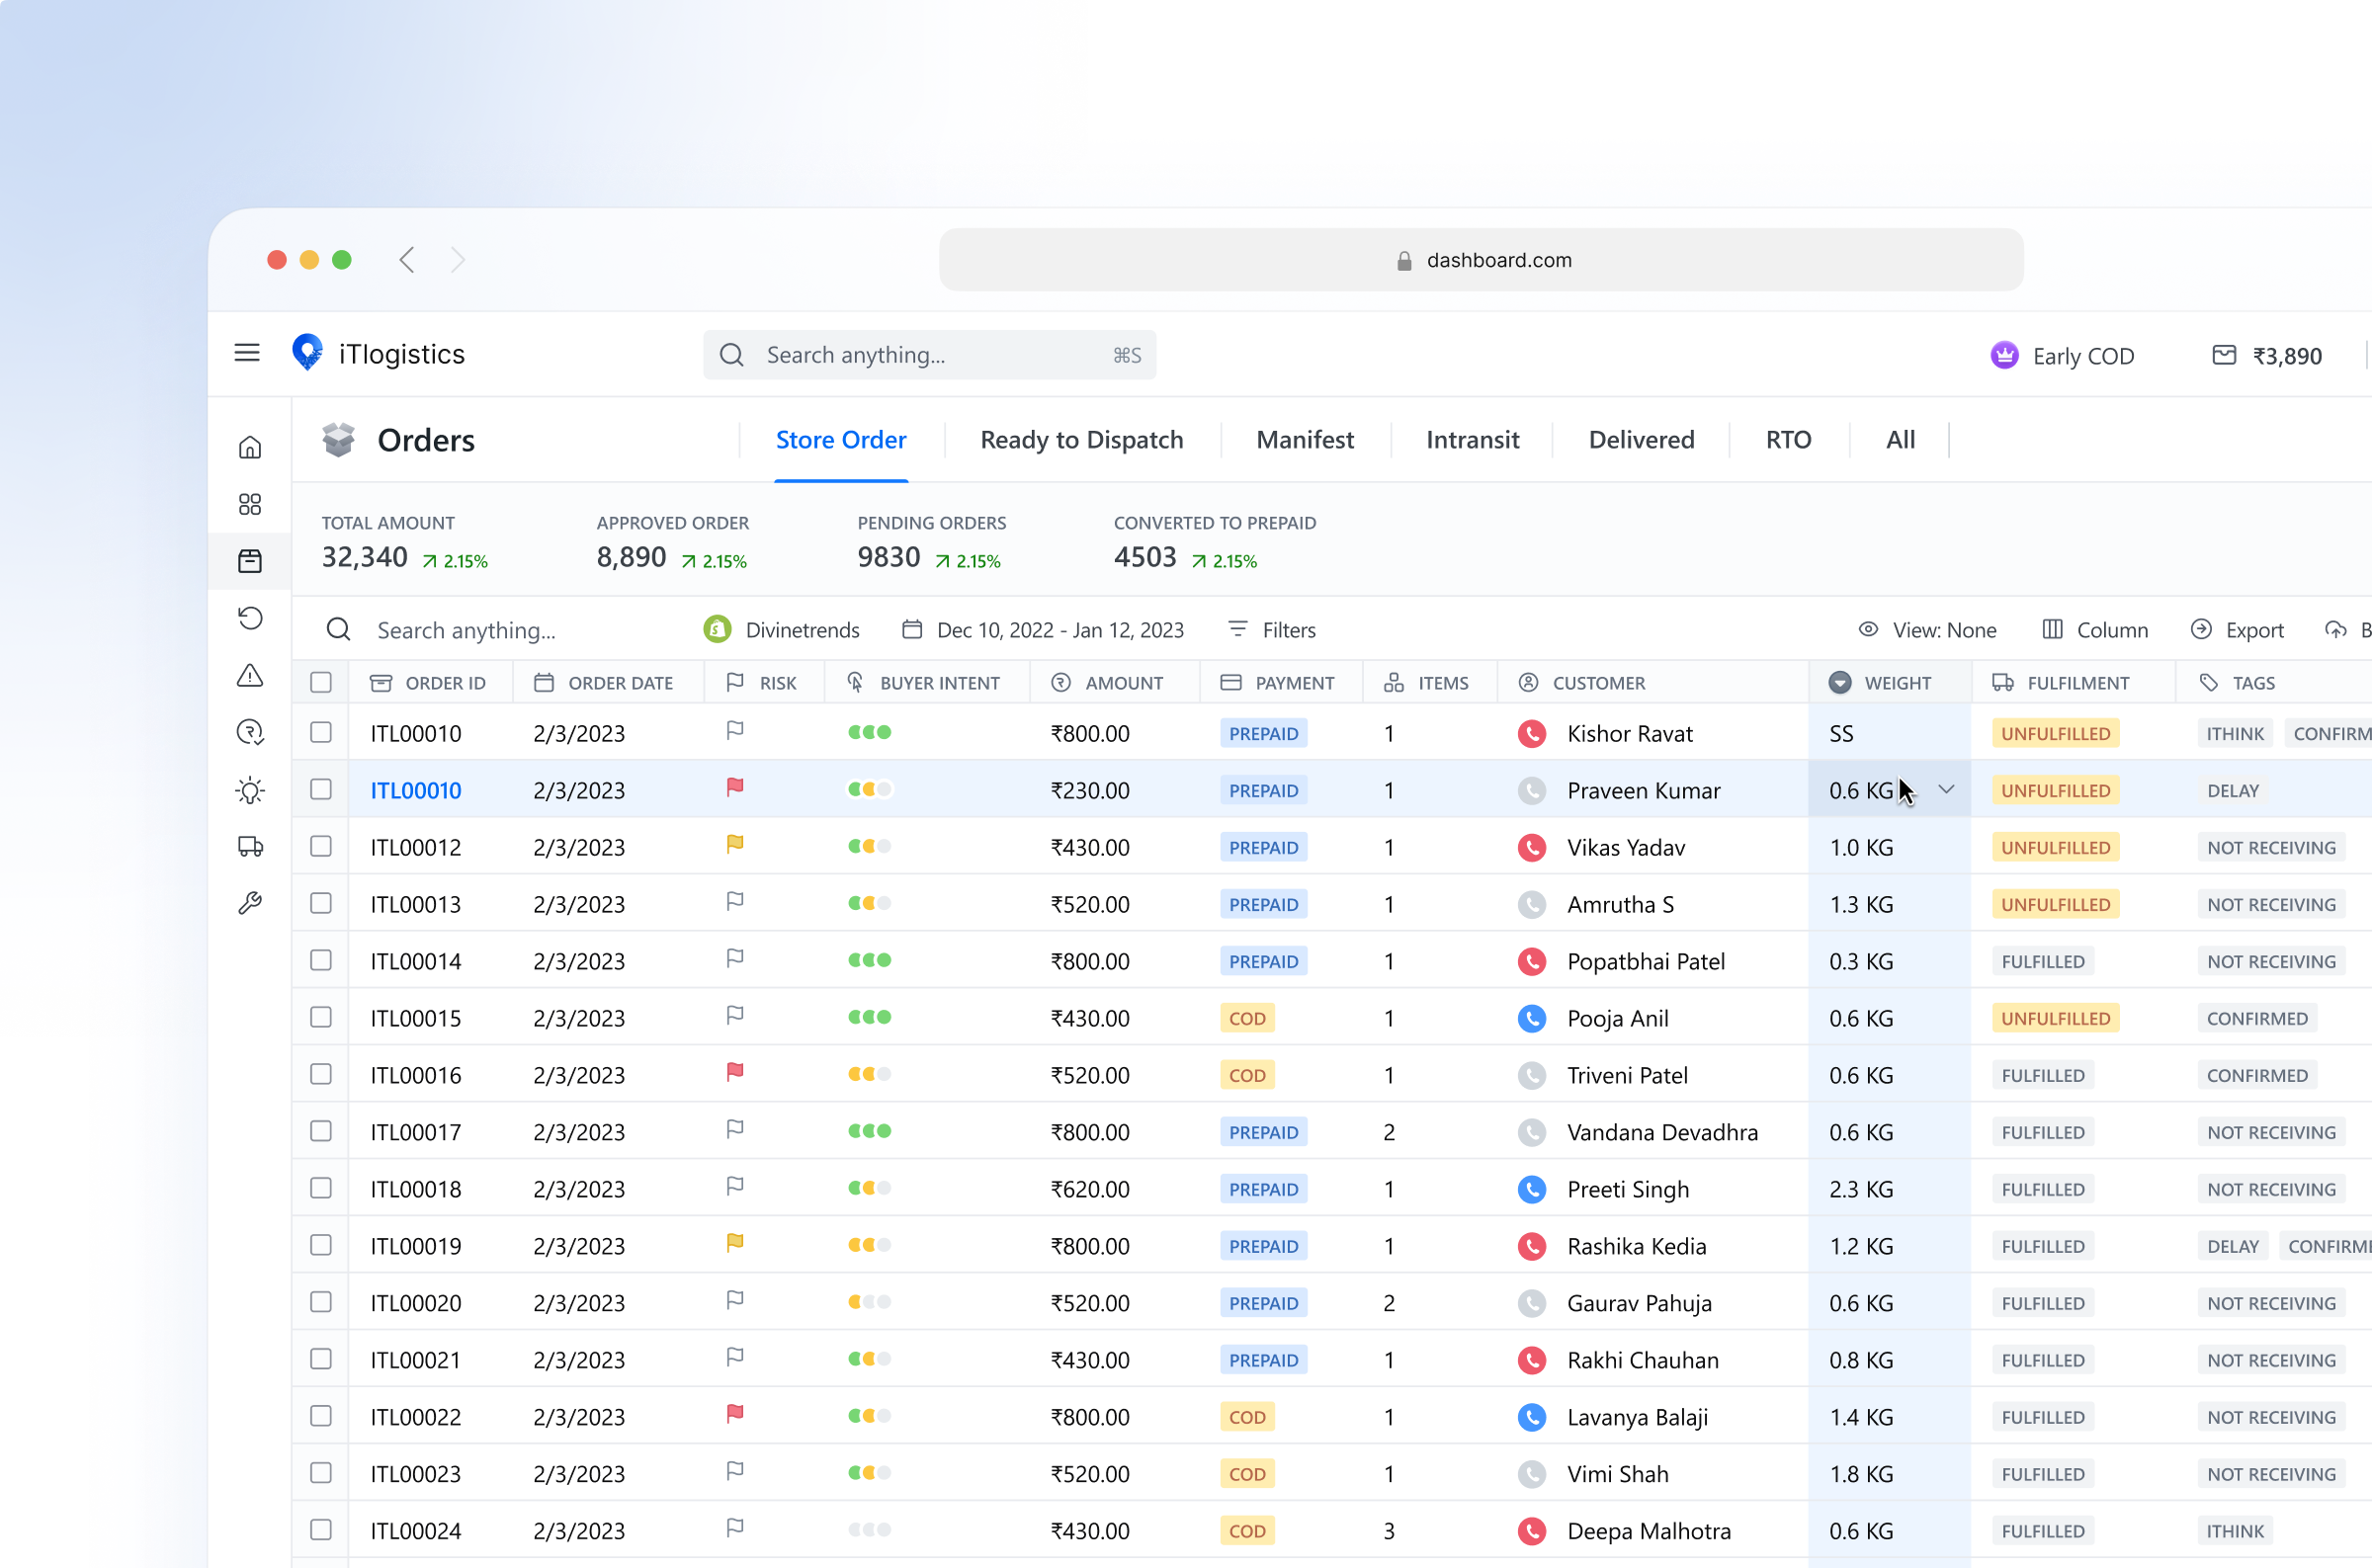Go back with browser back arrow
The height and width of the screenshot is (1568, 2372).
407,260
